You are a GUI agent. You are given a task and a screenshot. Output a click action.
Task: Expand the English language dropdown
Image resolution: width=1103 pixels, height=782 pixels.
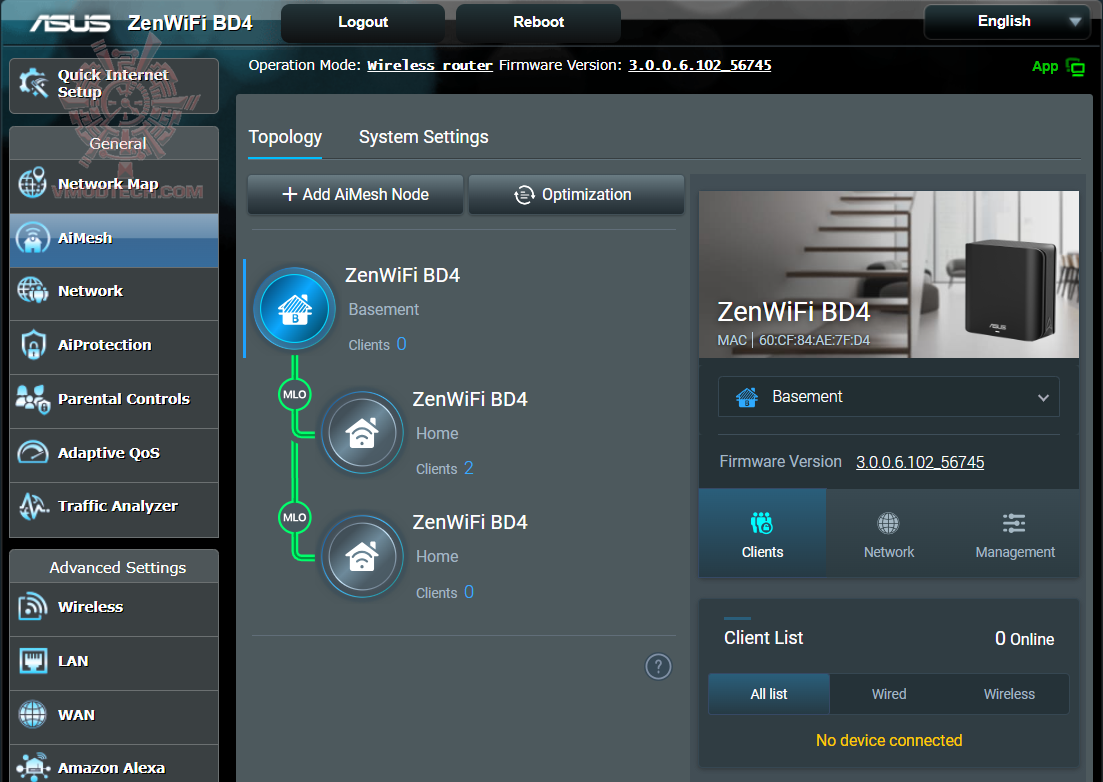[1007, 22]
